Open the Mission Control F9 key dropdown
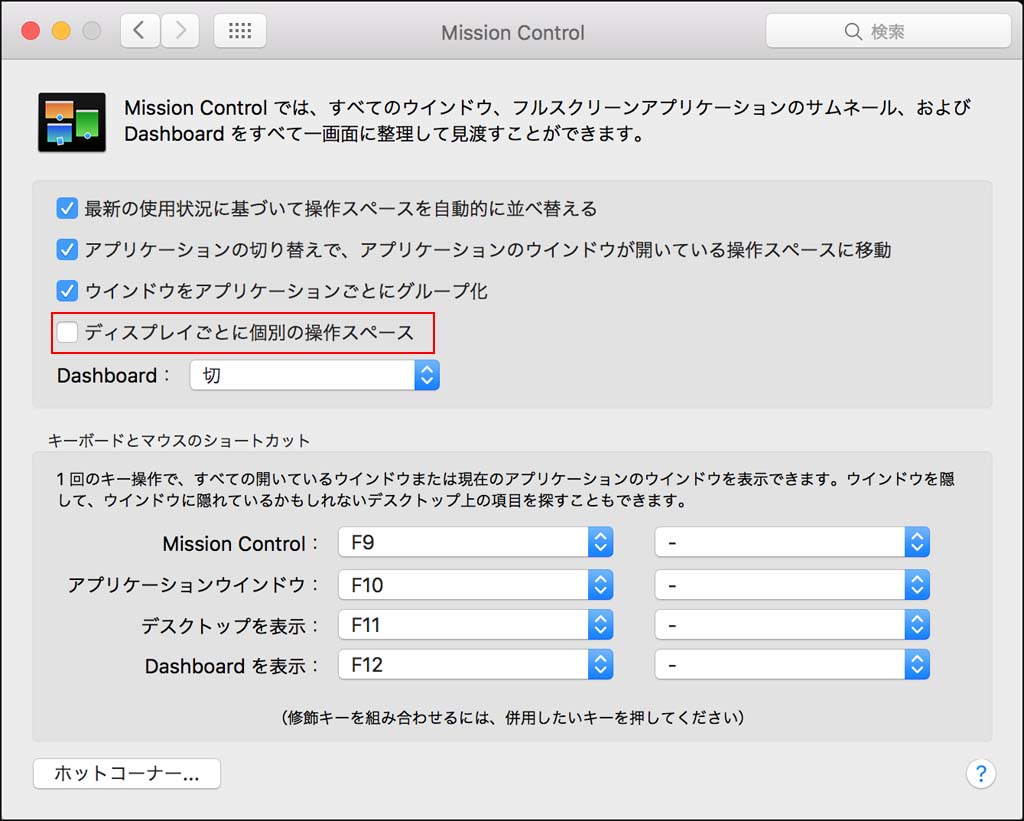This screenshot has height=821, width=1024. tap(475, 542)
